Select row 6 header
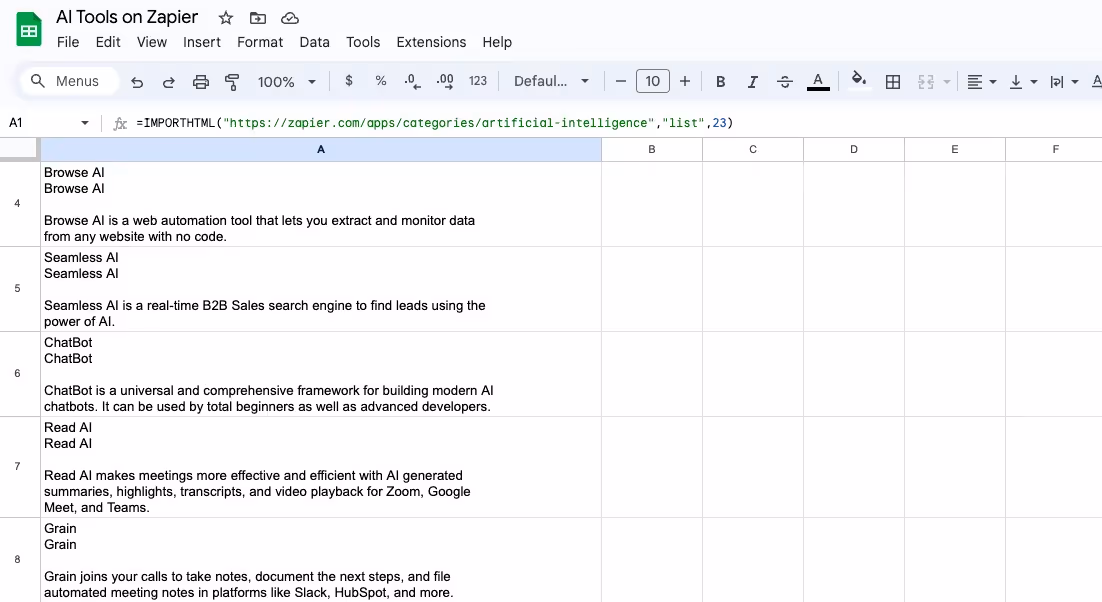The height and width of the screenshot is (602, 1102). pyautogui.click(x=18, y=374)
